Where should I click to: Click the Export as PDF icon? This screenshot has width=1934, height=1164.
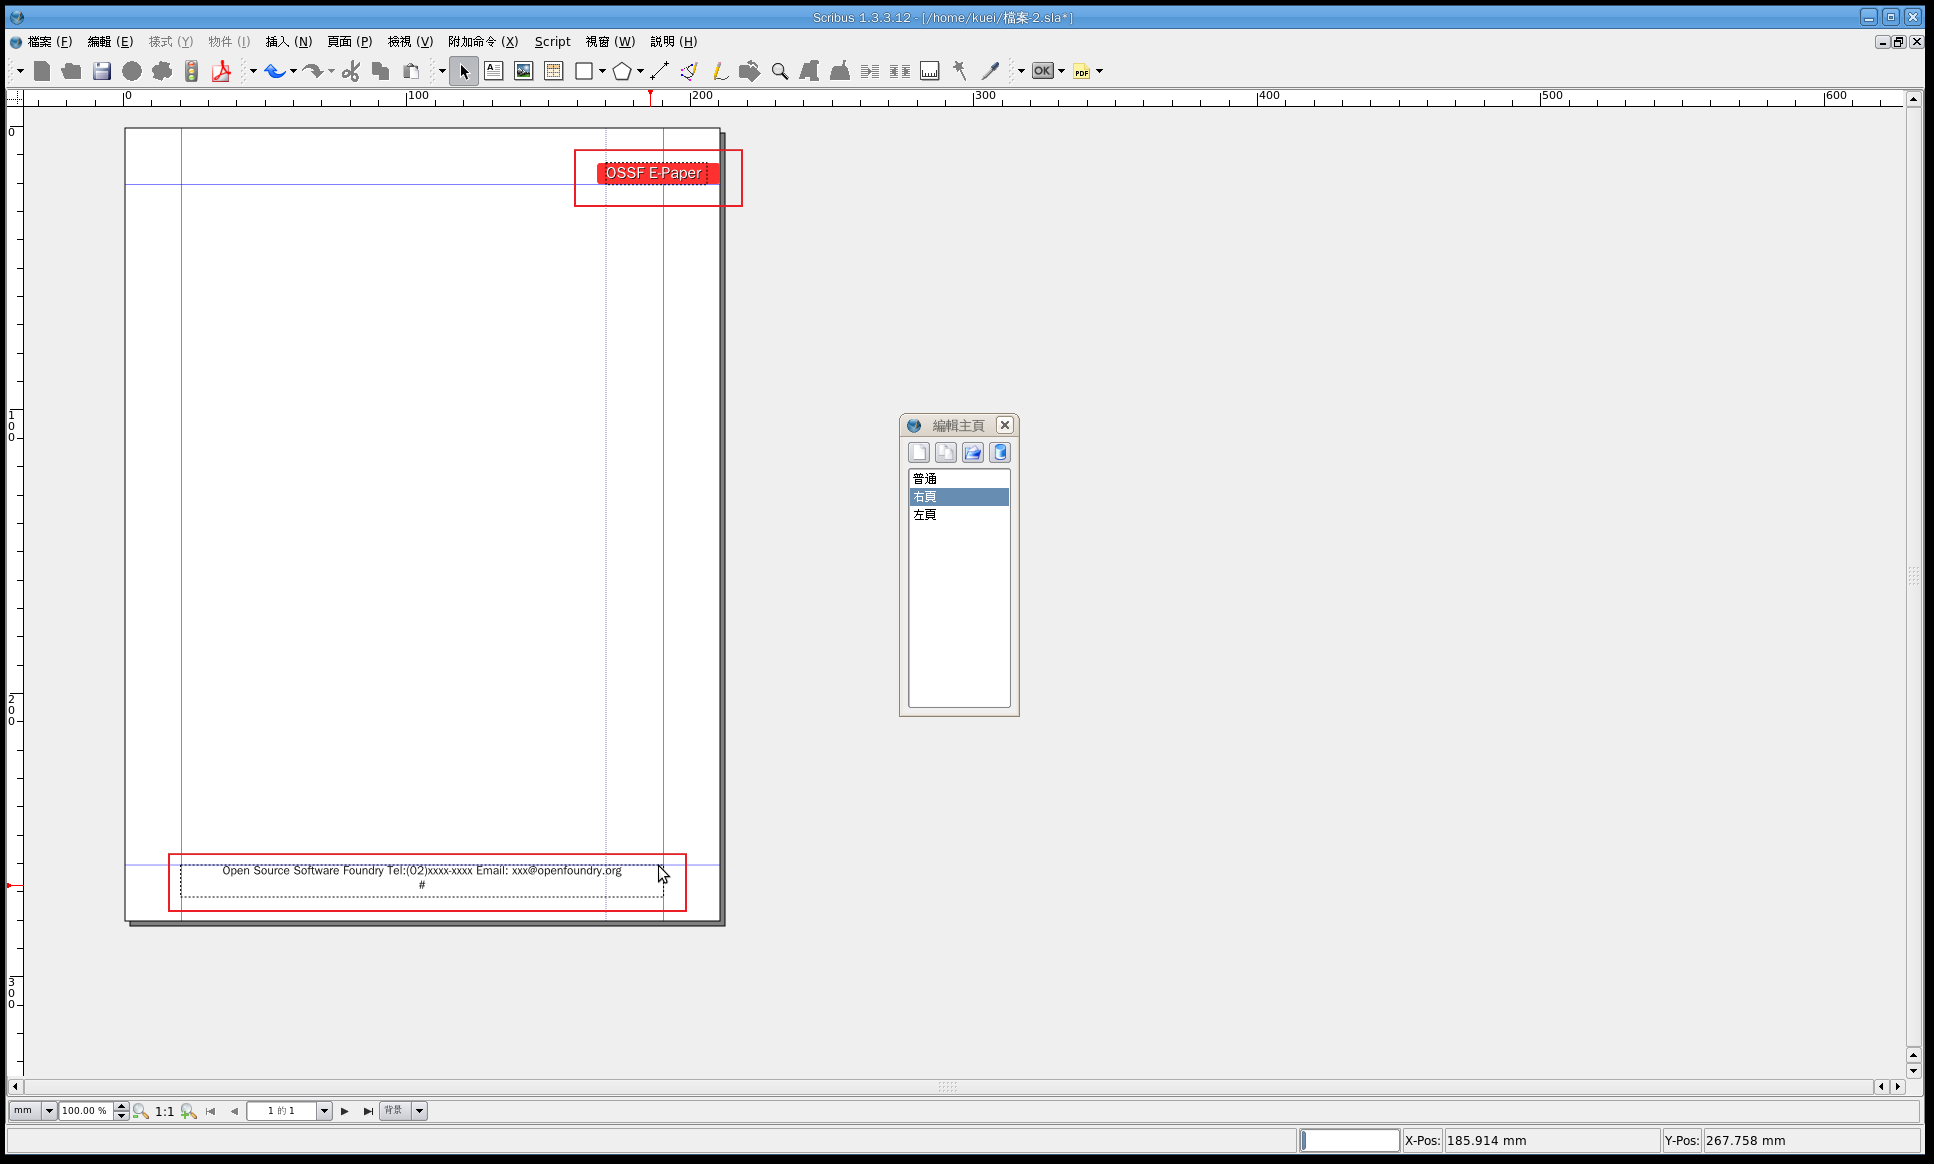tap(221, 71)
